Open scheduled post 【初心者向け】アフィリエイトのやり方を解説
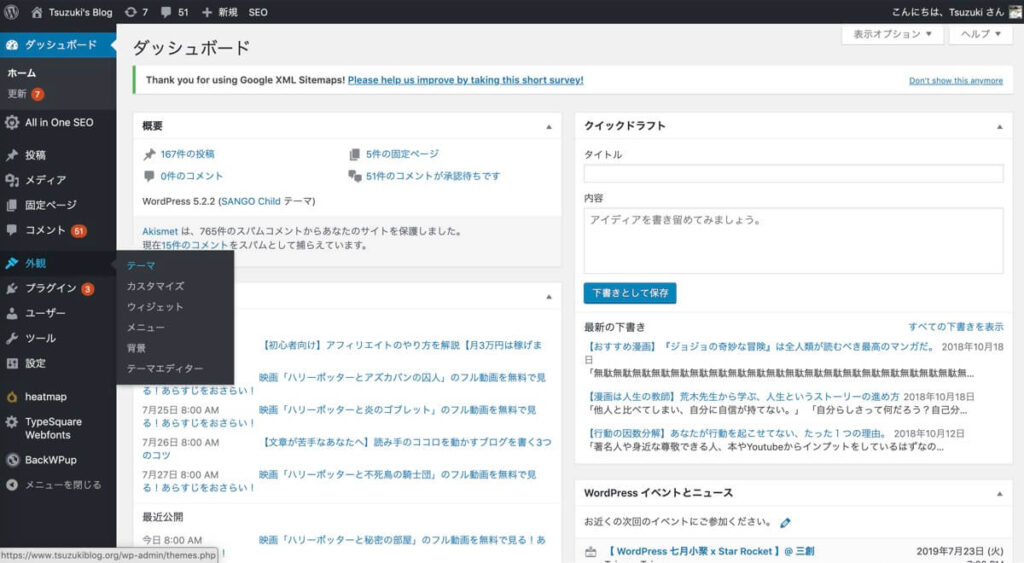The image size is (1024, 563). coord(402,345)
